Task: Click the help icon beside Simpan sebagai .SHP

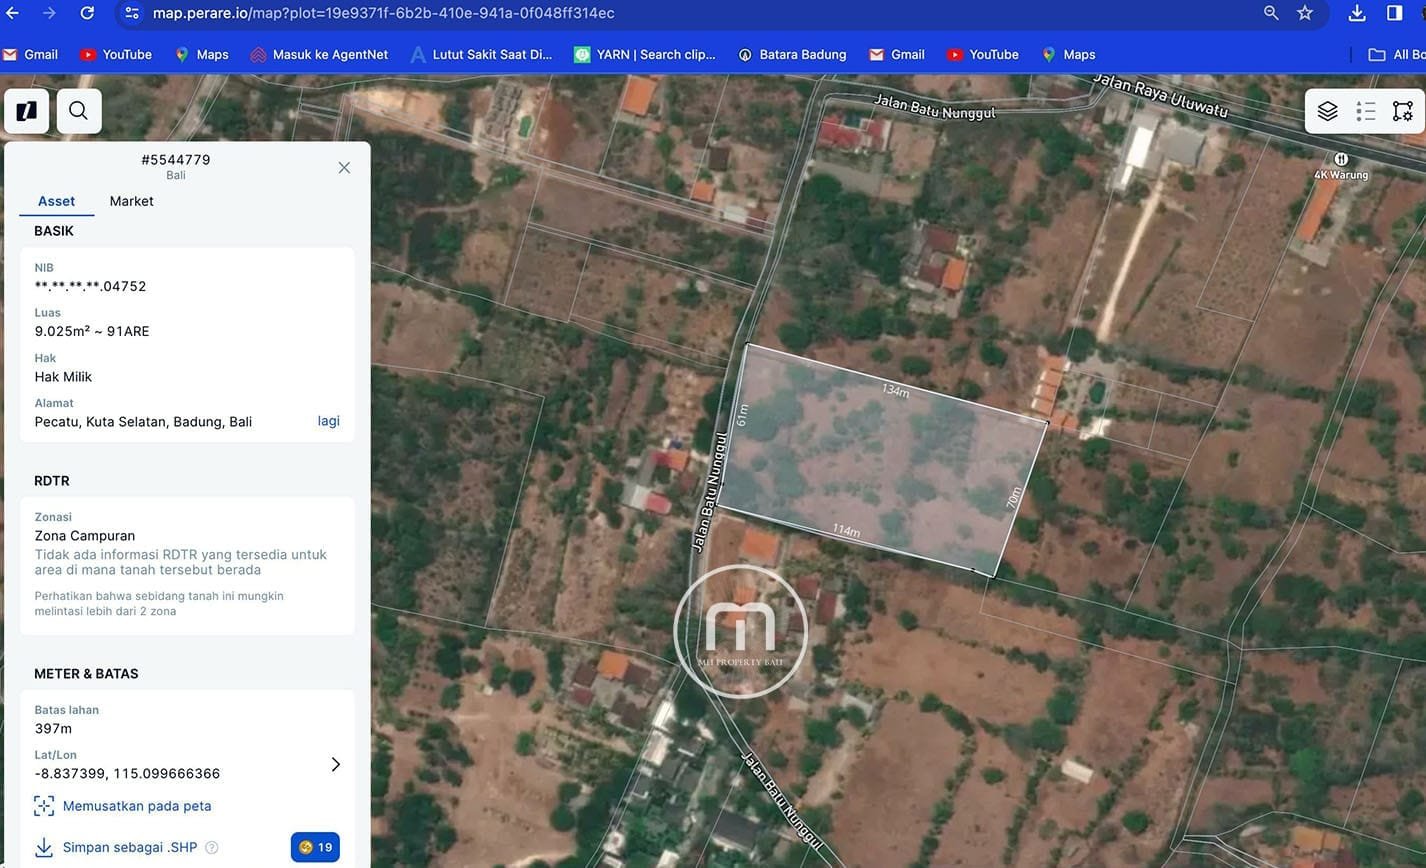Action: [212, 848]
